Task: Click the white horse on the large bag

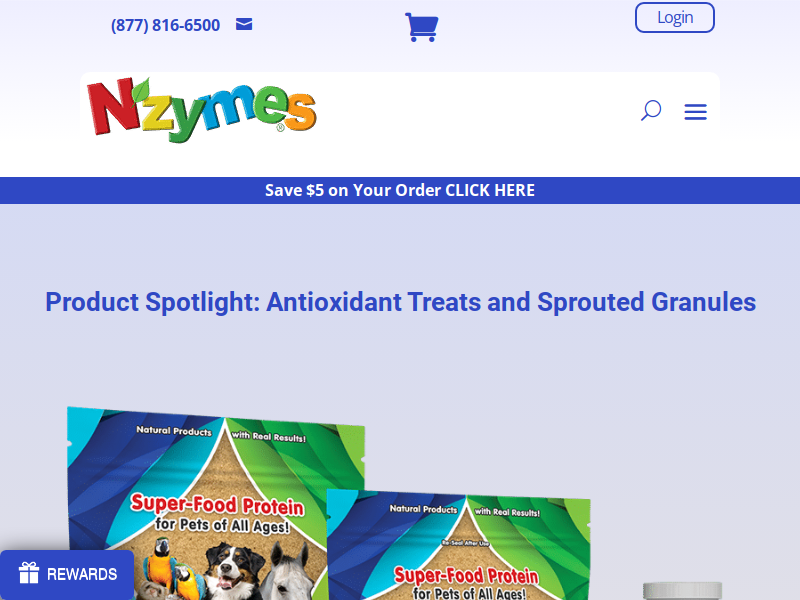Action: pos(290,571)
